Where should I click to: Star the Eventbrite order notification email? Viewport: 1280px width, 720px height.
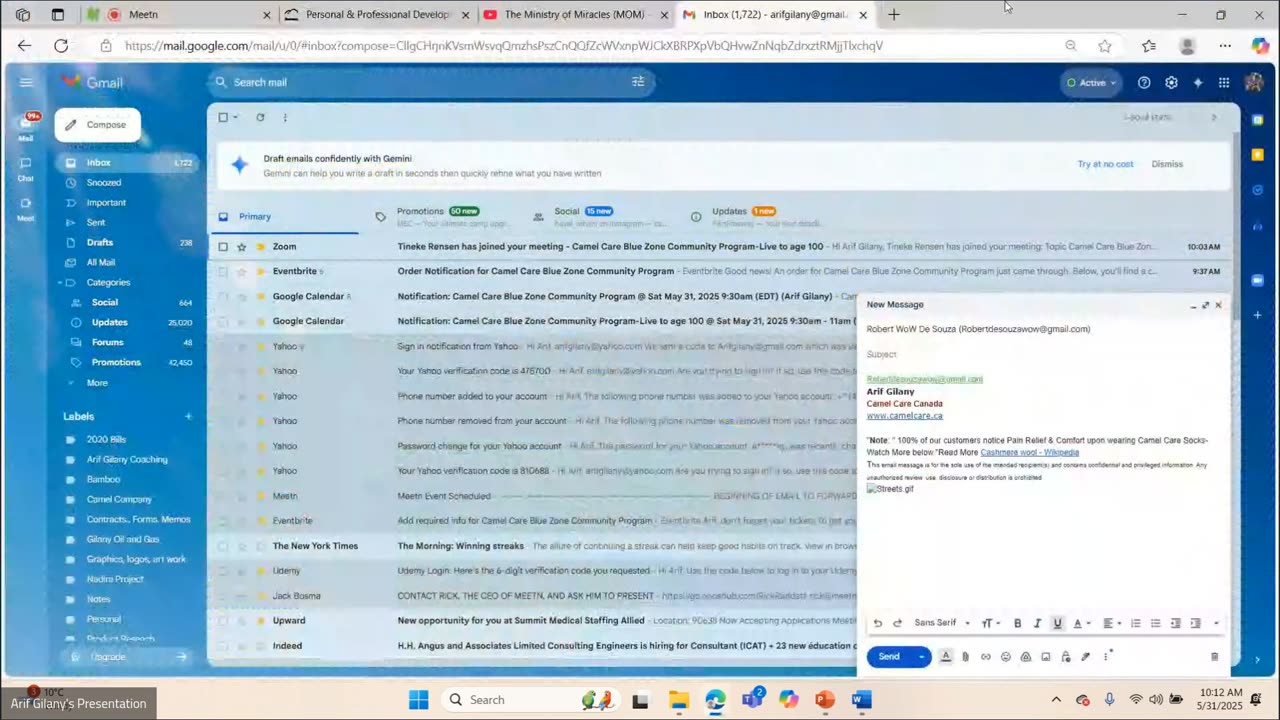(241, 271)
